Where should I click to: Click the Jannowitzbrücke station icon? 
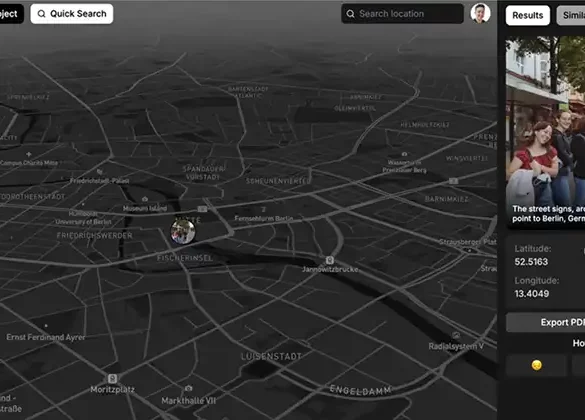tap(330, 260)
